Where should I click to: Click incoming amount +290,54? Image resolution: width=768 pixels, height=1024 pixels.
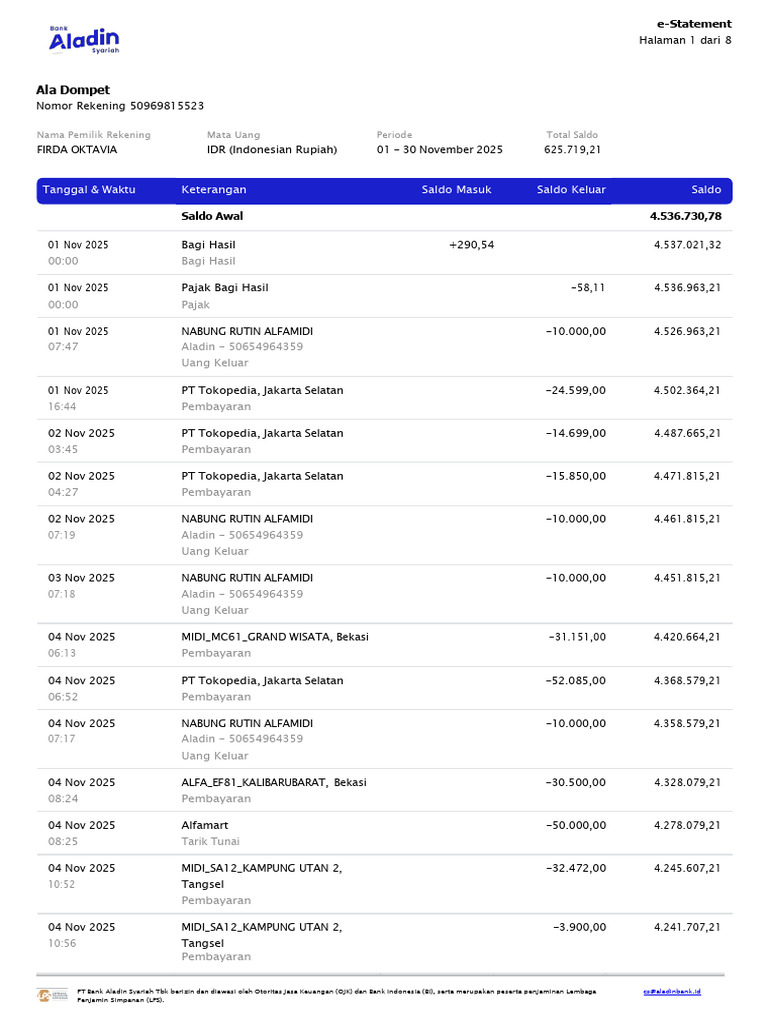472,245
